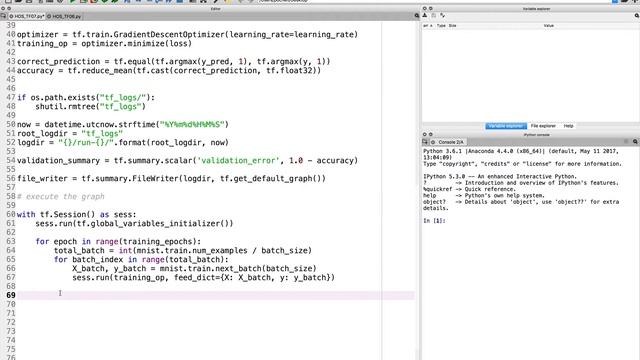Image resolution: width=640 pixels, height=360 pixels.
Task: Click 'next_batch' on line 66
Action: point(238,269)
